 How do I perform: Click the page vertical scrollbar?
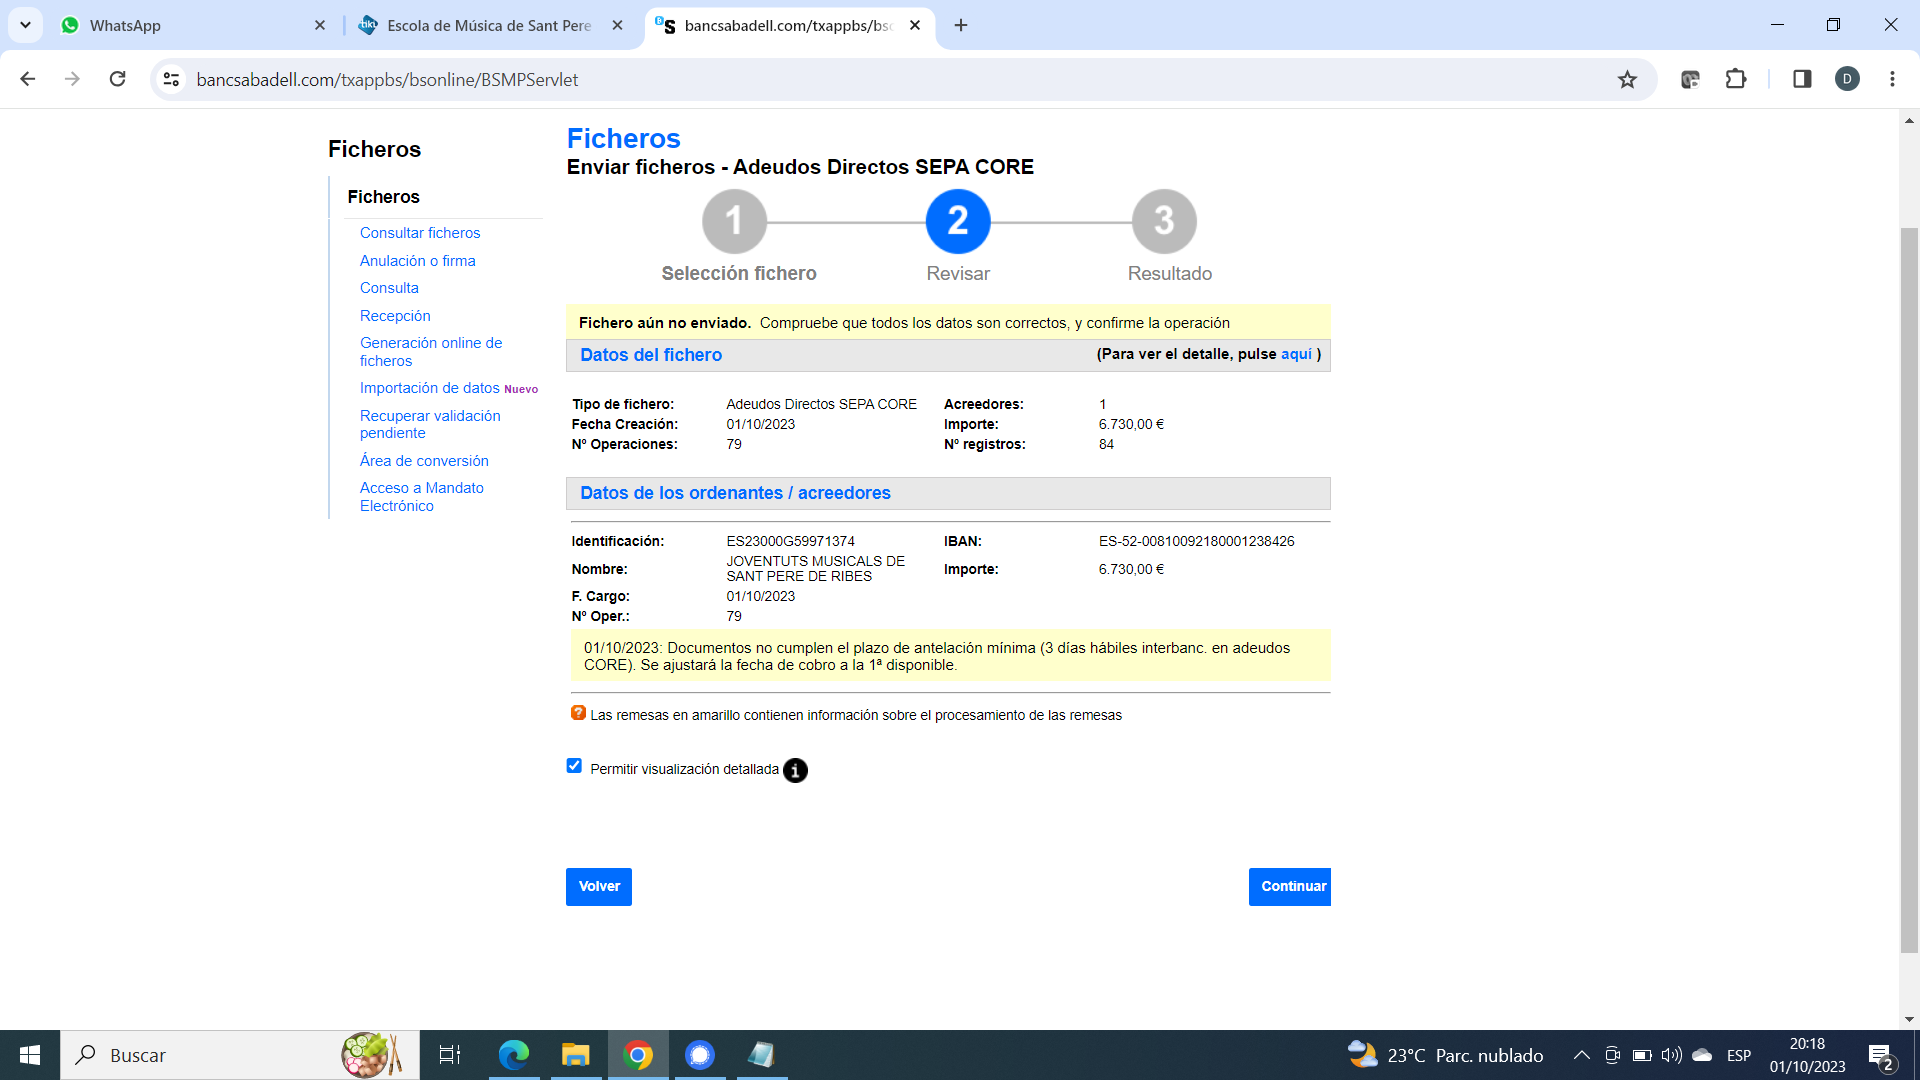[x=1909, y=590]
